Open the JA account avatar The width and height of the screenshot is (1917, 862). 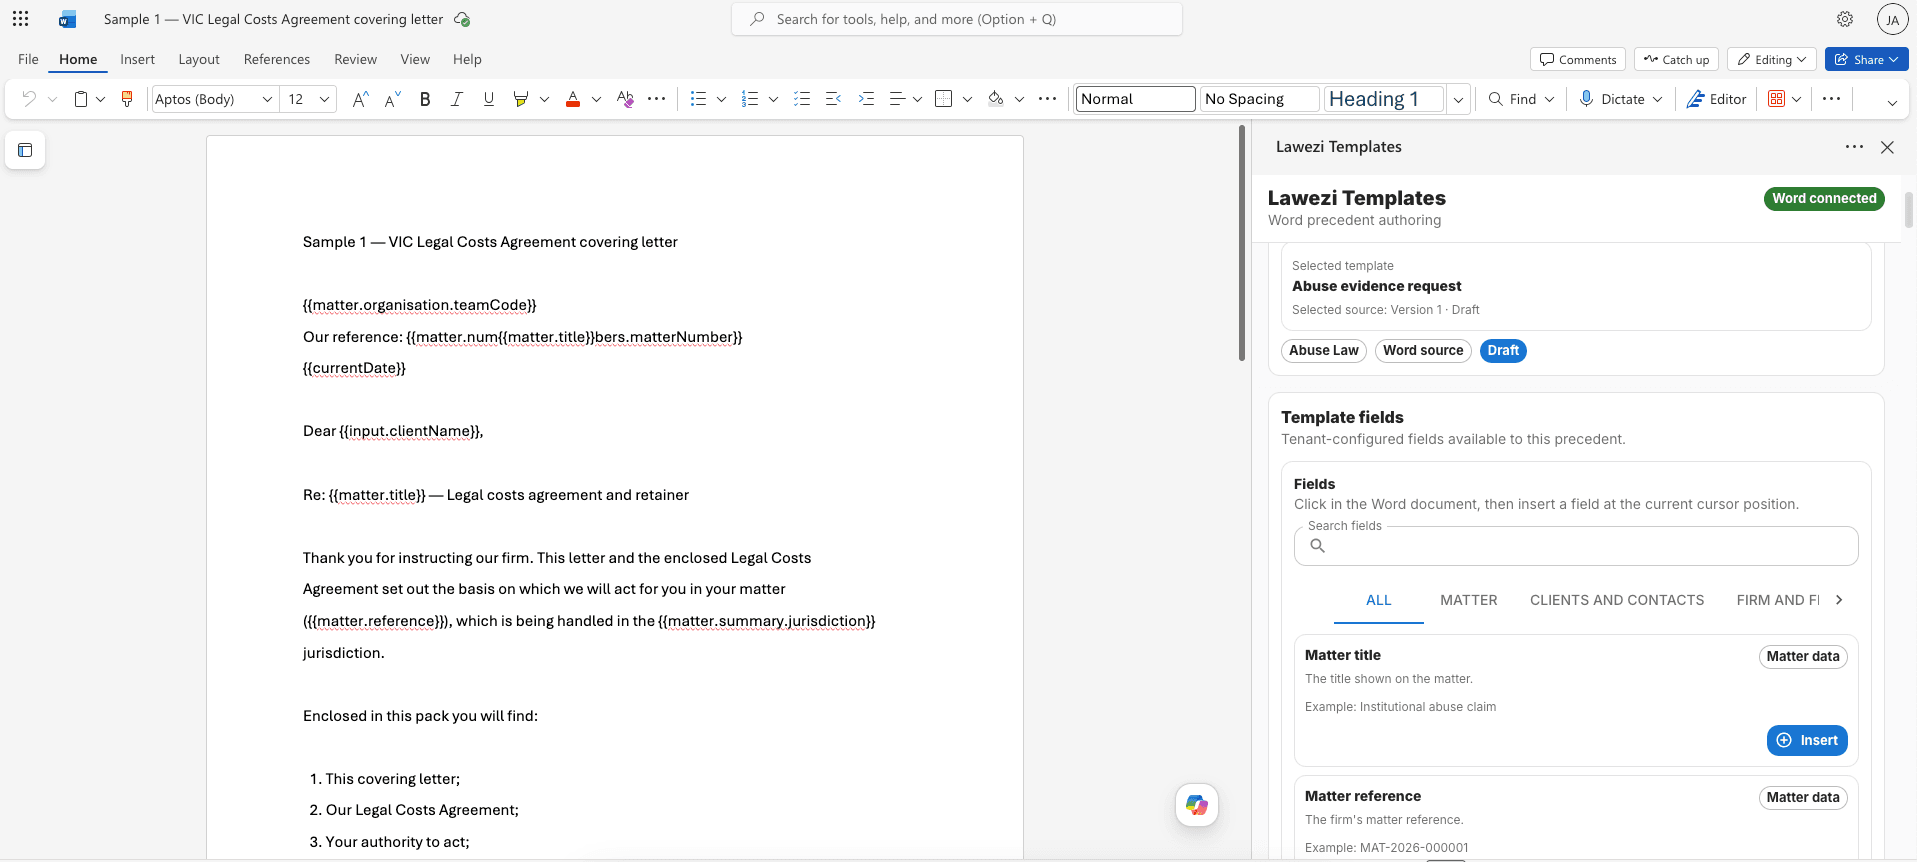click(1892, 19)
